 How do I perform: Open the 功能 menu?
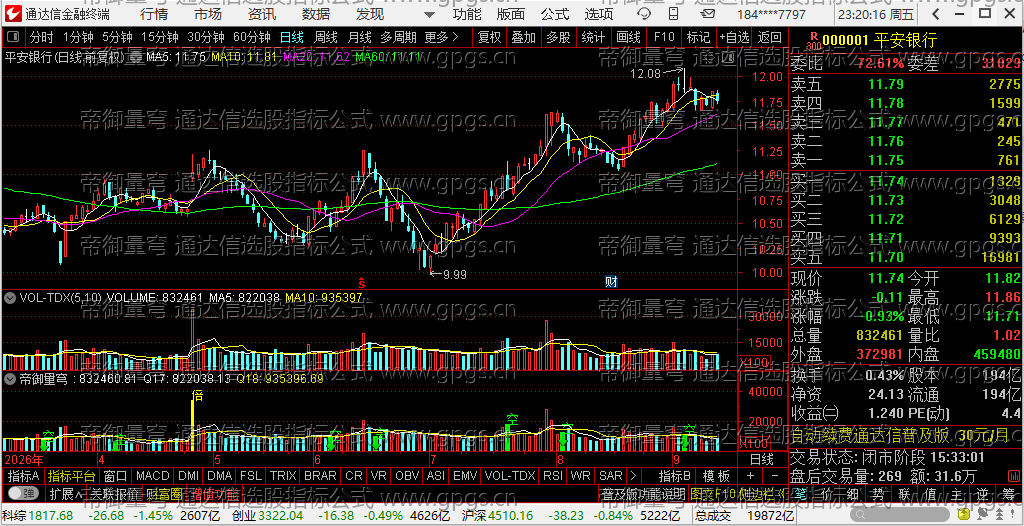coord(466,14)
